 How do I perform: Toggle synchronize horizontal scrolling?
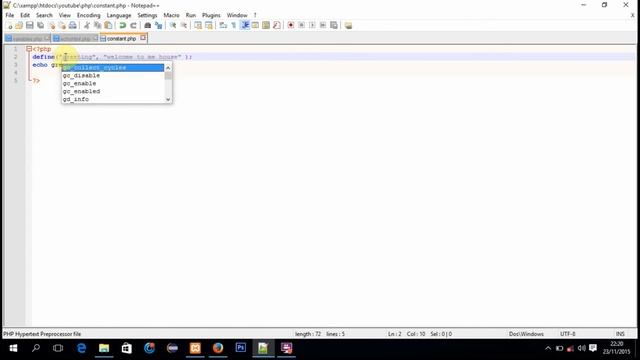209,25
